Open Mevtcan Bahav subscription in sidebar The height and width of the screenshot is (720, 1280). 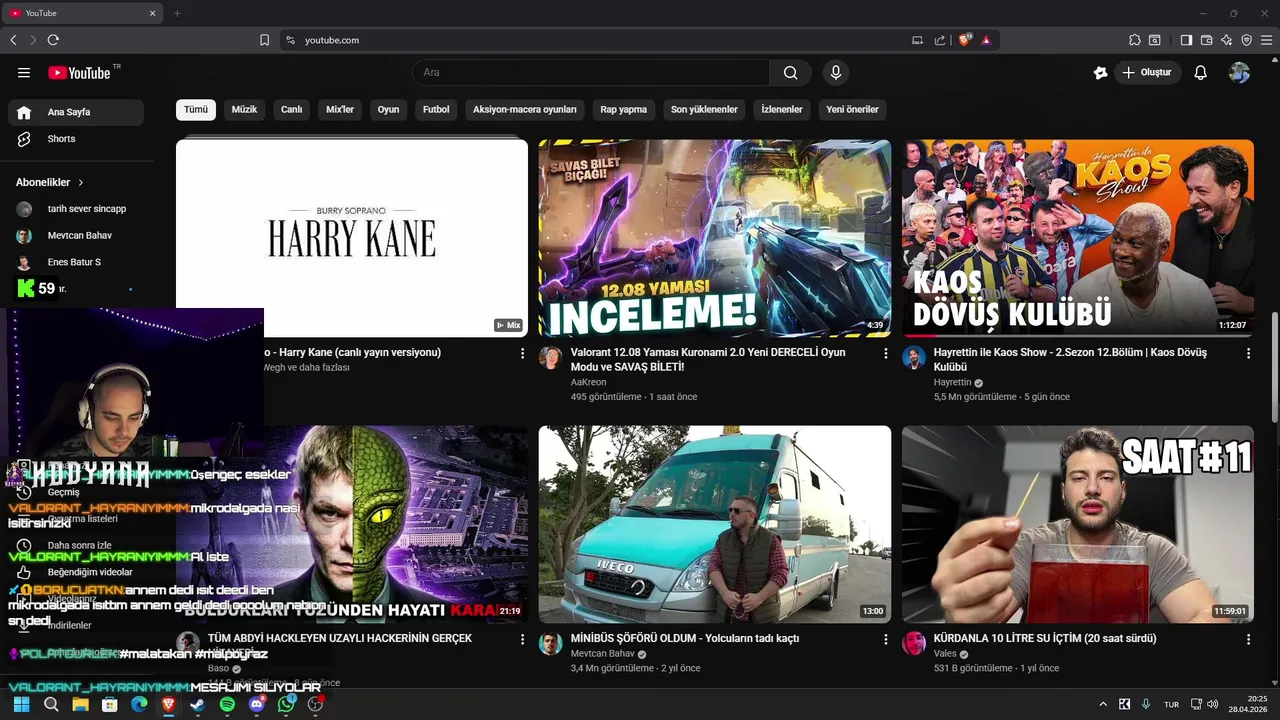pos(76,236)
